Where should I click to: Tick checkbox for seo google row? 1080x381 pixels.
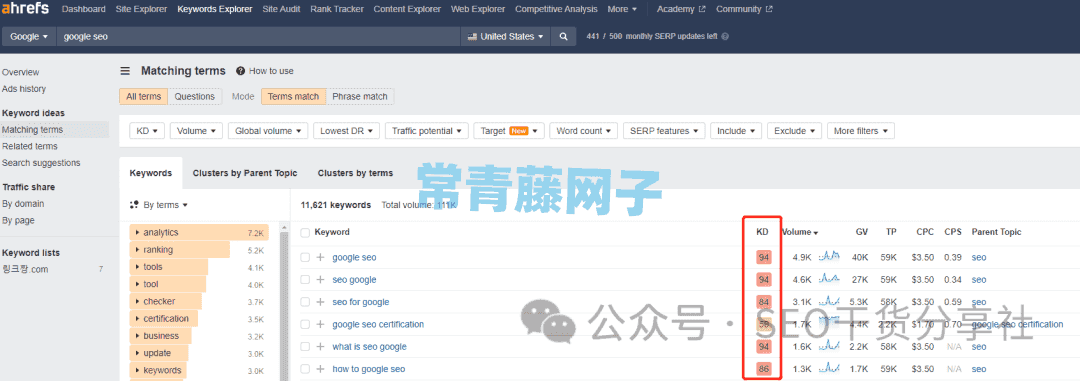[x=305, y=280]
